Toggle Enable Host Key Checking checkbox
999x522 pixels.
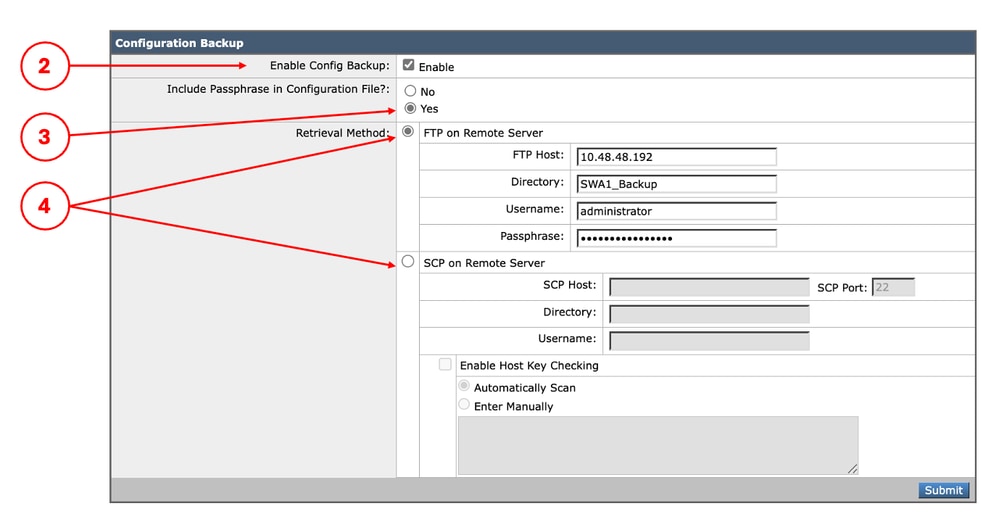click(445, 365)
